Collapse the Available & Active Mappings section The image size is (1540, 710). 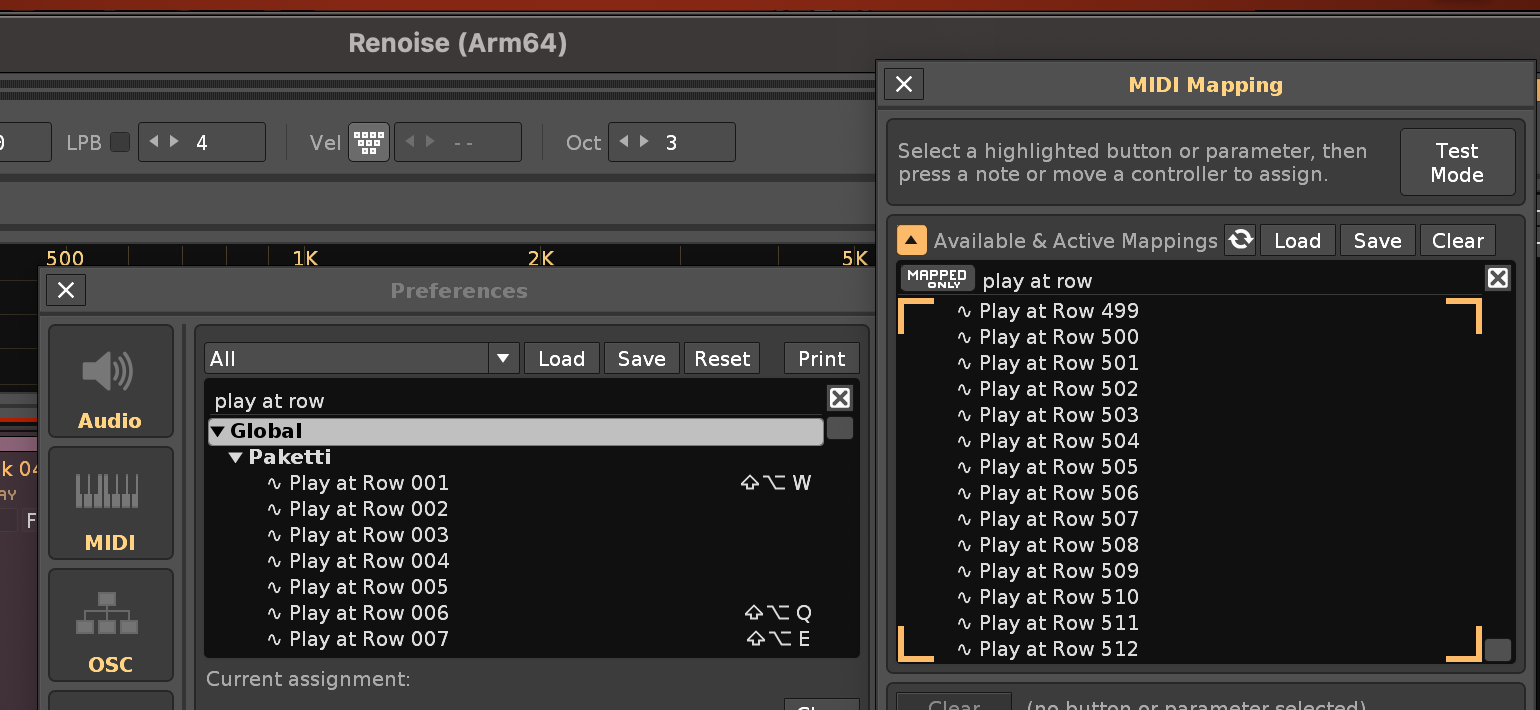point(912,240)
